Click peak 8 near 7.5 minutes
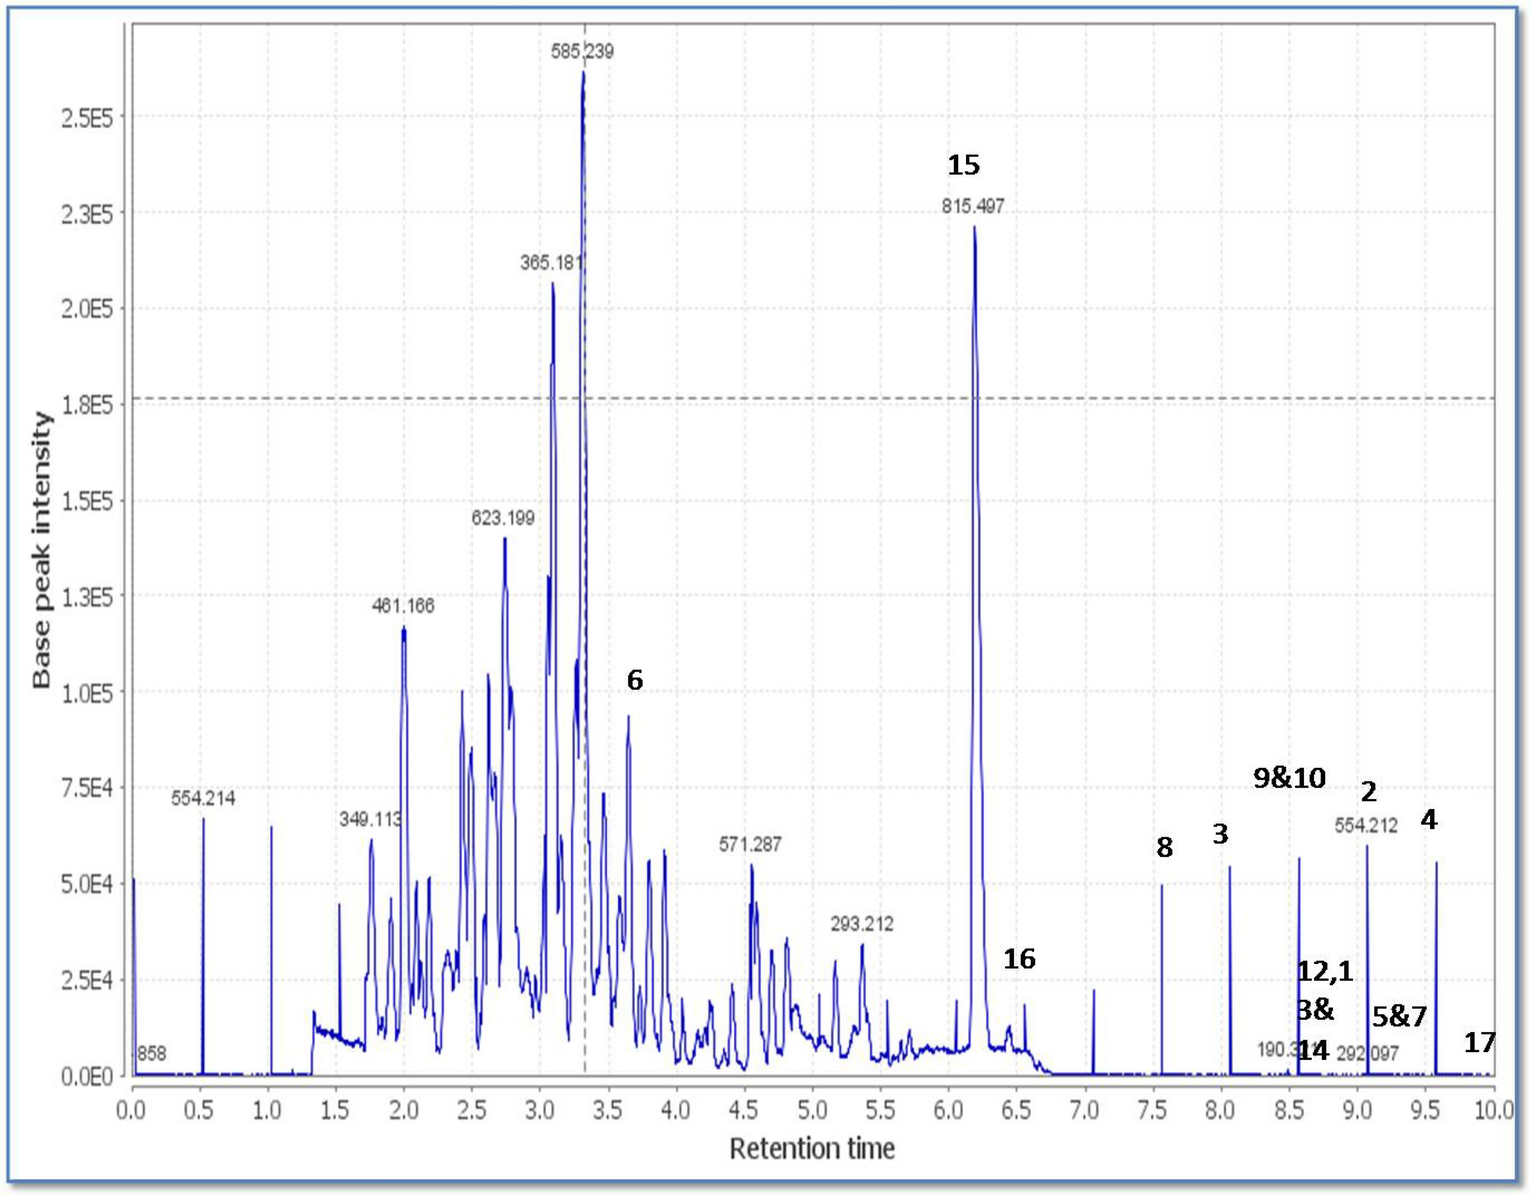This screenshot has width=1534, height=1195. click(1164, 849)
